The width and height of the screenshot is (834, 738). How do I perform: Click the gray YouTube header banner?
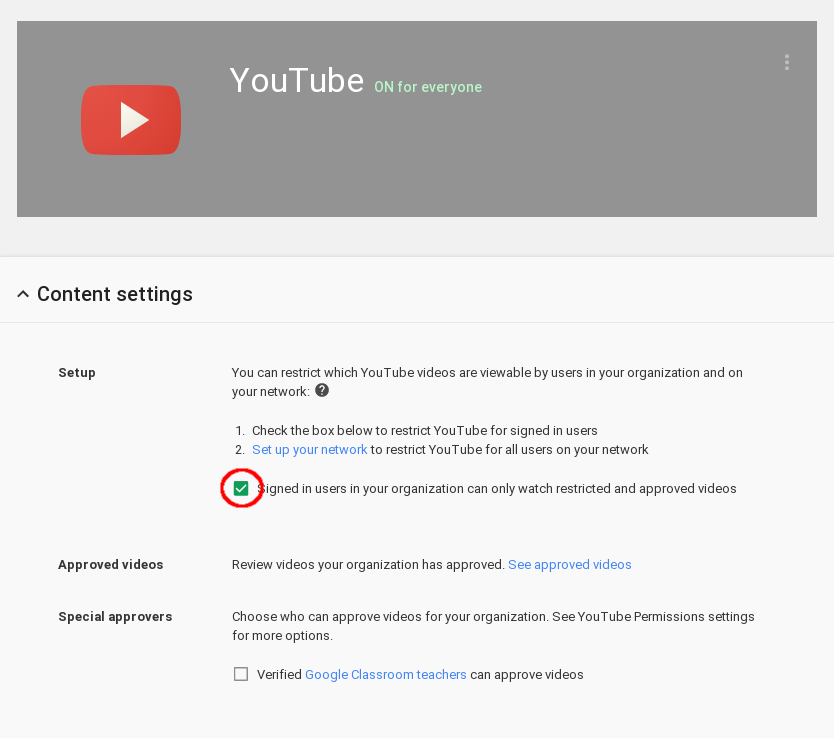coord(417,119)
